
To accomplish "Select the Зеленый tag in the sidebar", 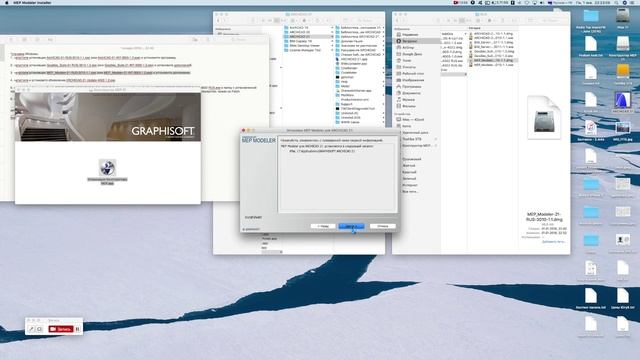I will pyautogui.click(x=409, y=178).
